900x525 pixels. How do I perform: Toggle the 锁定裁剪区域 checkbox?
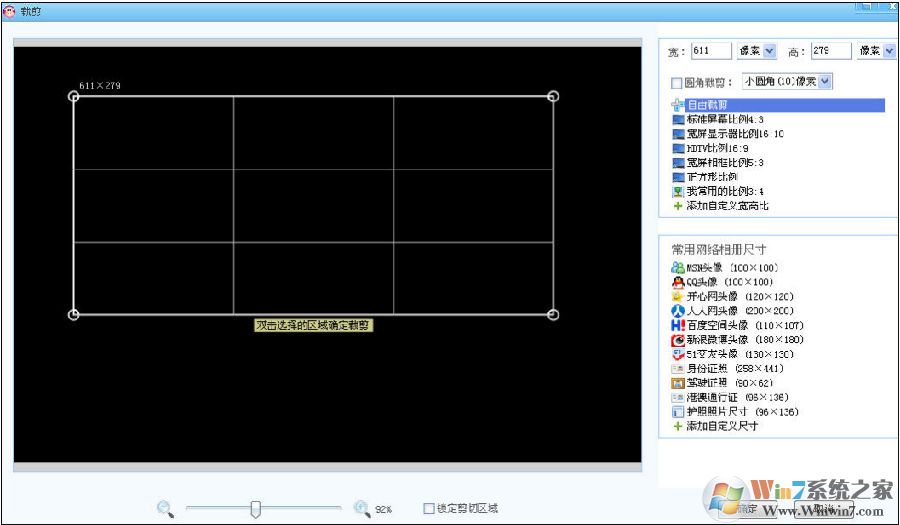point(429,508)
